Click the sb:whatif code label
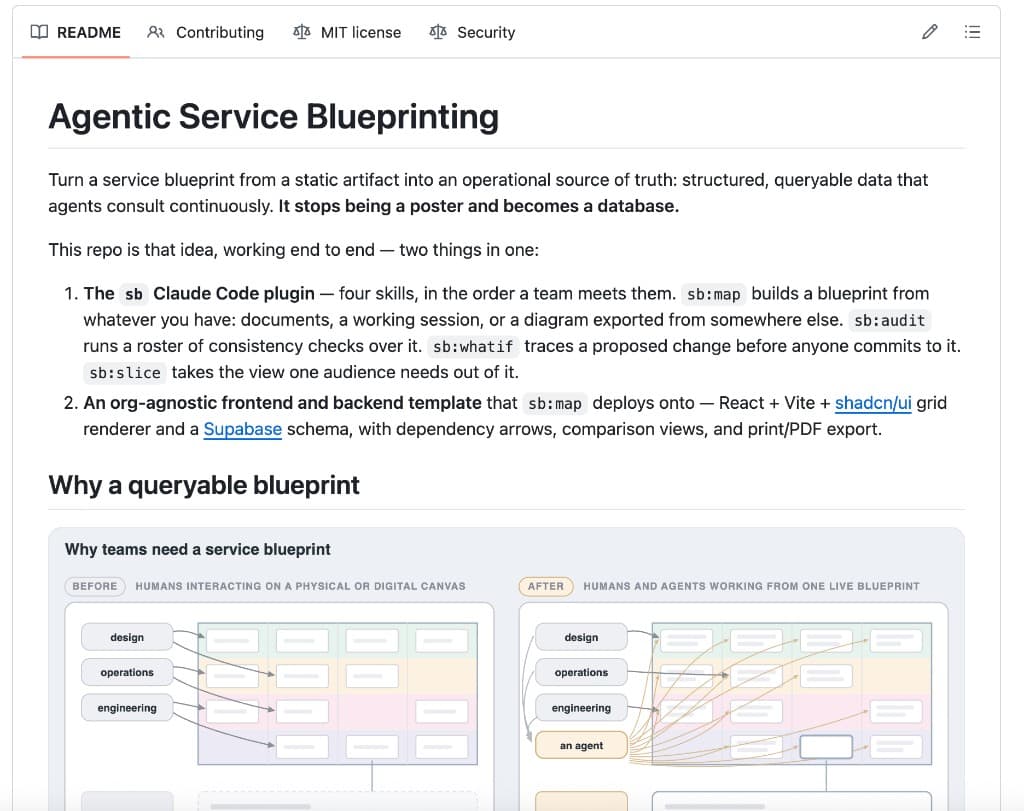 pos(473,346)
